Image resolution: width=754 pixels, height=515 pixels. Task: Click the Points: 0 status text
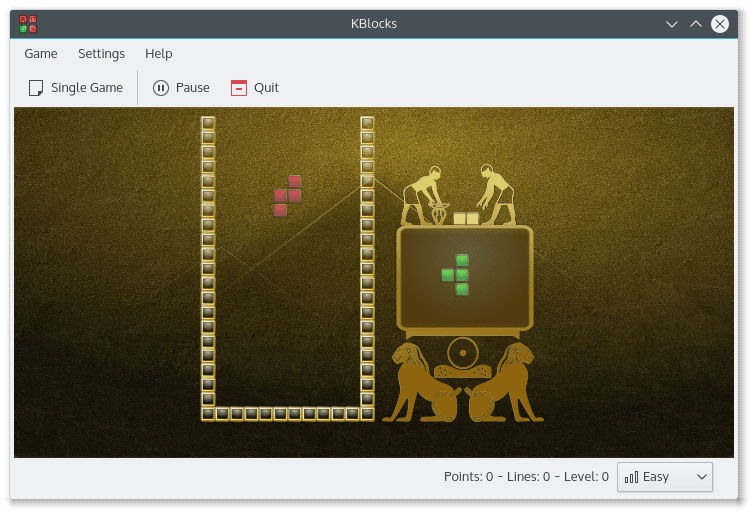click(468, 477)
